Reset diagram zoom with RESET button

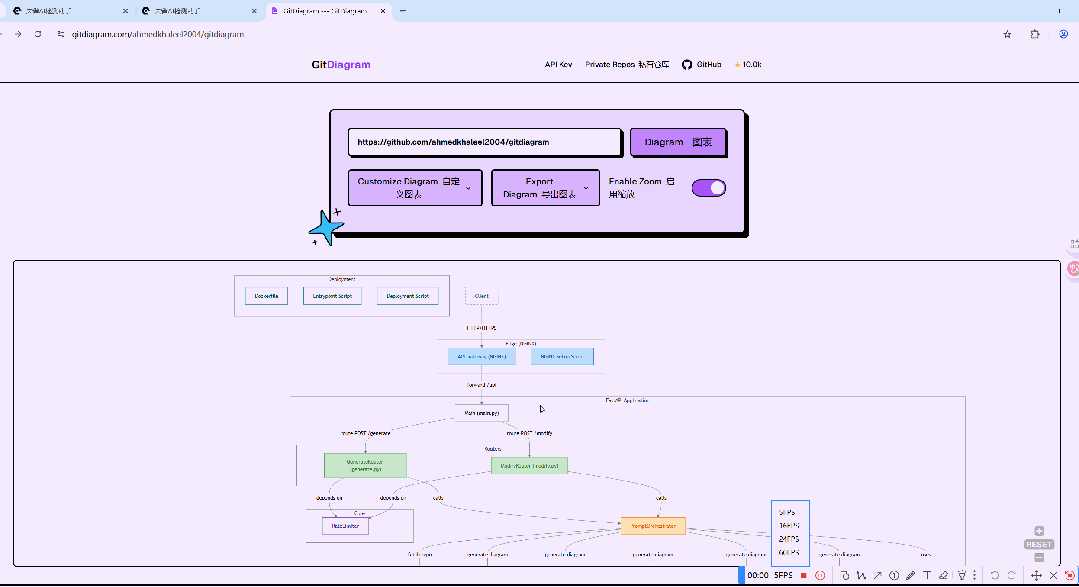point(1039,544)
